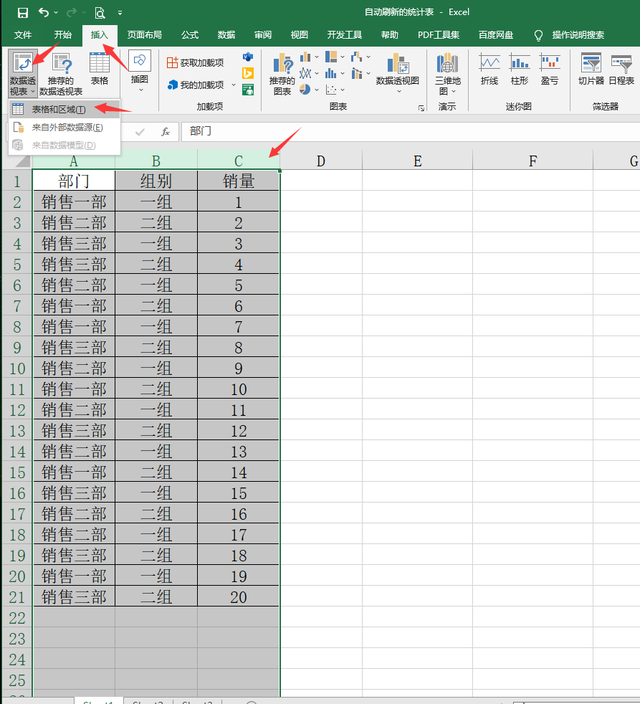Insert 柱形 column sparkline
640x704 pixels.
(x=520, y=69)
